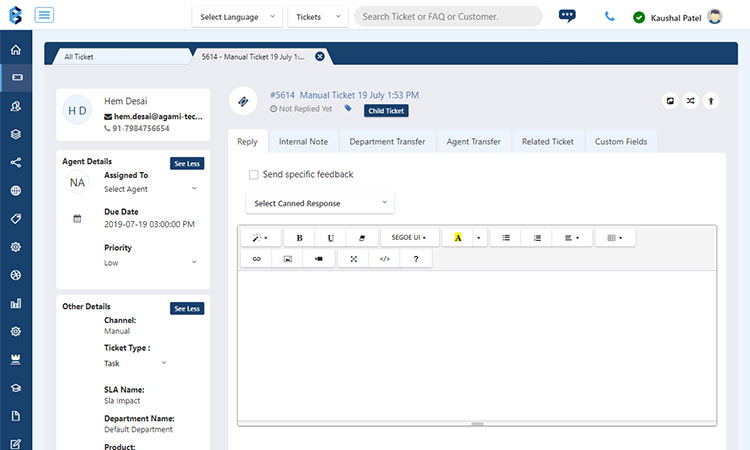The width and height of the screenshot is (750, 450).
Task: Open the Select Agent dropdown
Action: (151, 189)
